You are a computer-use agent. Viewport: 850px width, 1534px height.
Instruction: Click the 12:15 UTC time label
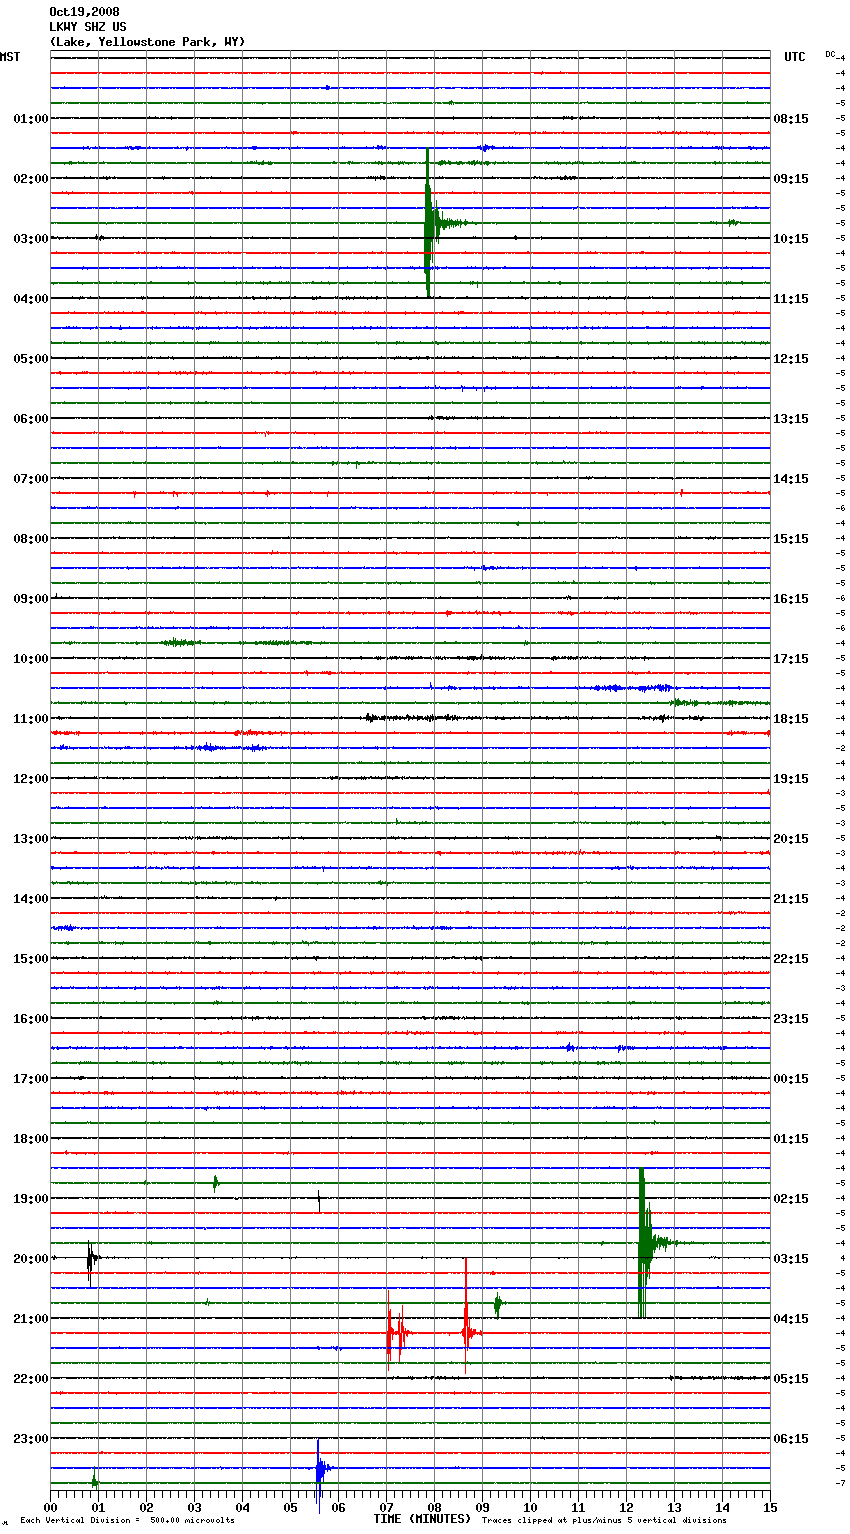click(x=791, y=359)
